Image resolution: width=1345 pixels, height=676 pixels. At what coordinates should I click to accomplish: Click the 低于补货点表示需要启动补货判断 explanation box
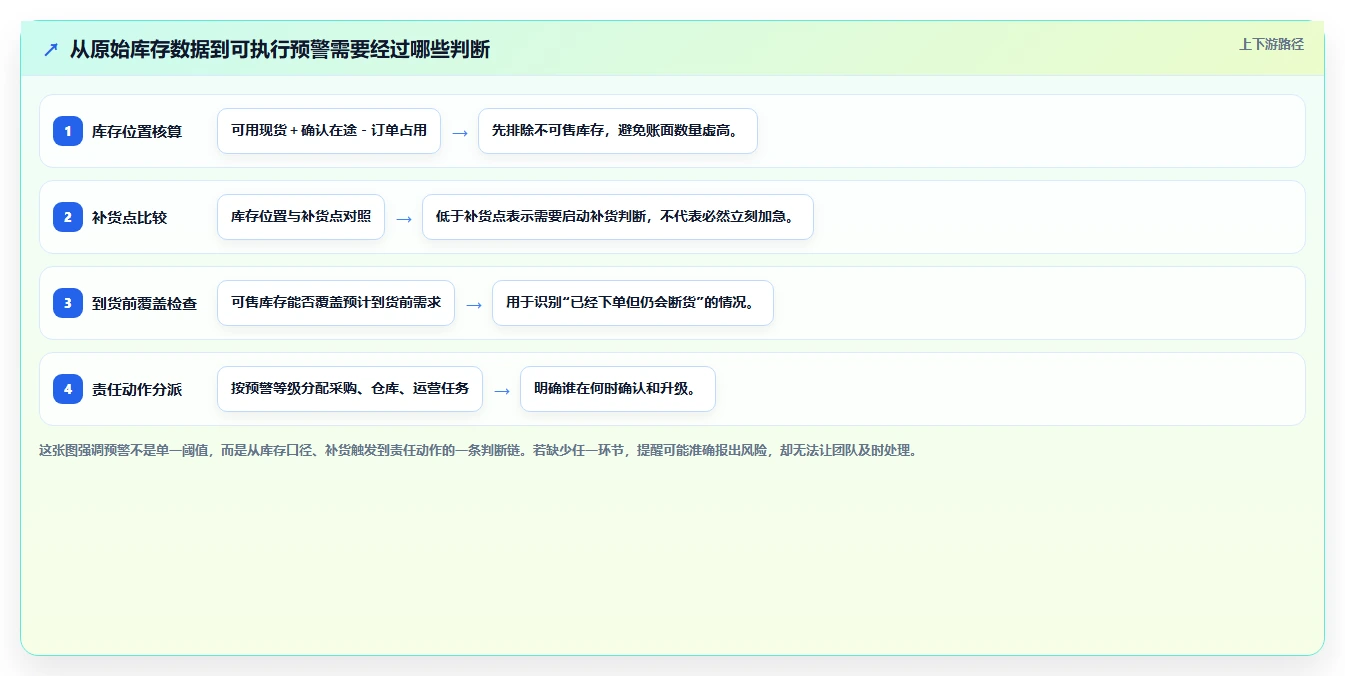click(618, 217)
